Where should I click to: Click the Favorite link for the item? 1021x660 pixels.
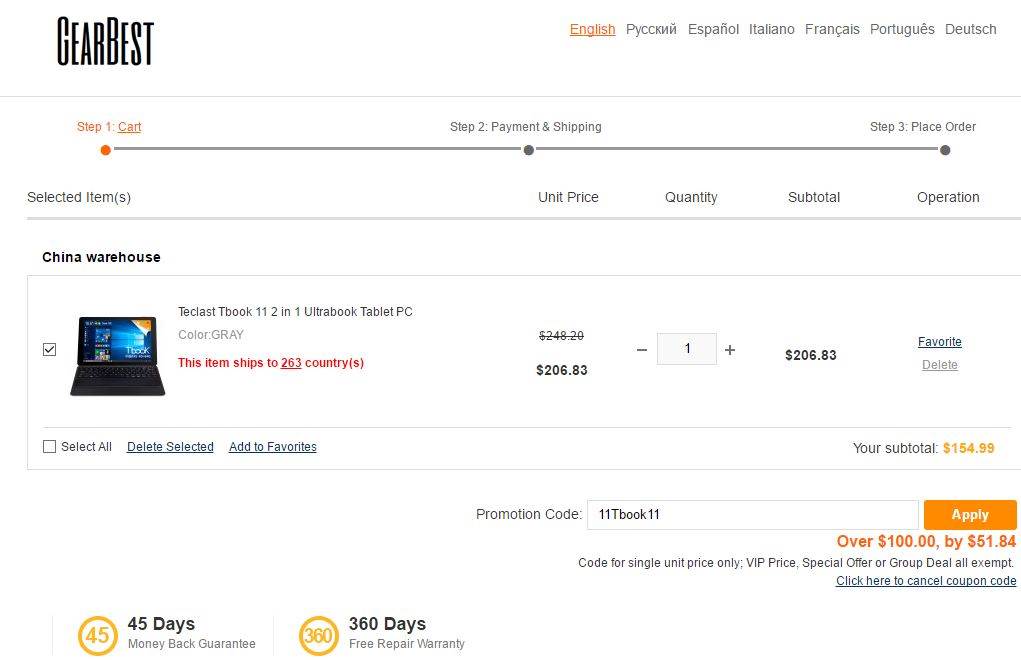[939, 342]
